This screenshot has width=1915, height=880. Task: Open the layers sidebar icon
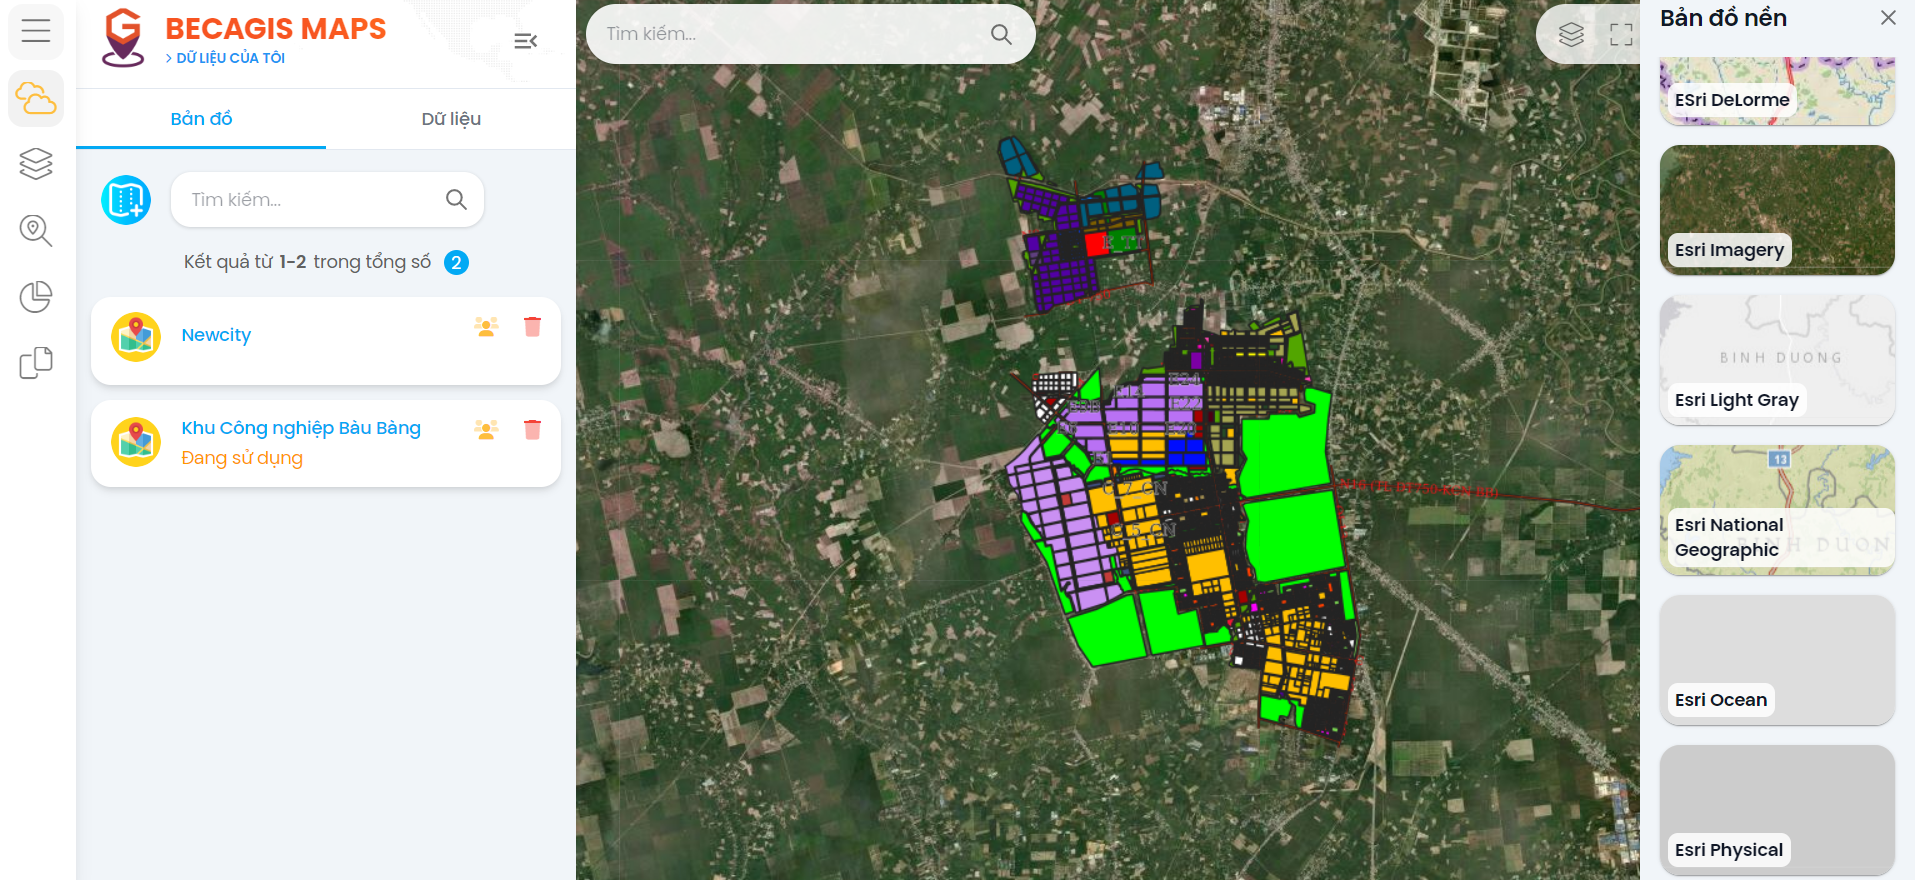click(x=36, y=164)
